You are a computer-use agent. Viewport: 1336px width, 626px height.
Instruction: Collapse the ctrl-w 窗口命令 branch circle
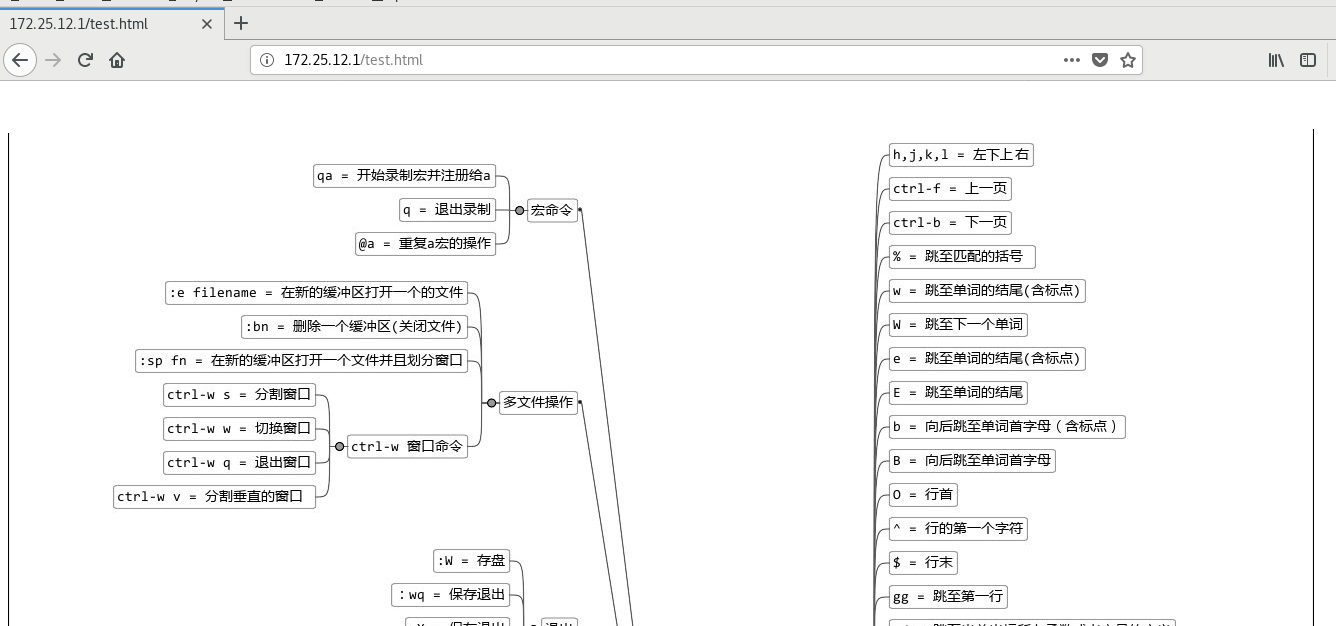coord(339,446)
